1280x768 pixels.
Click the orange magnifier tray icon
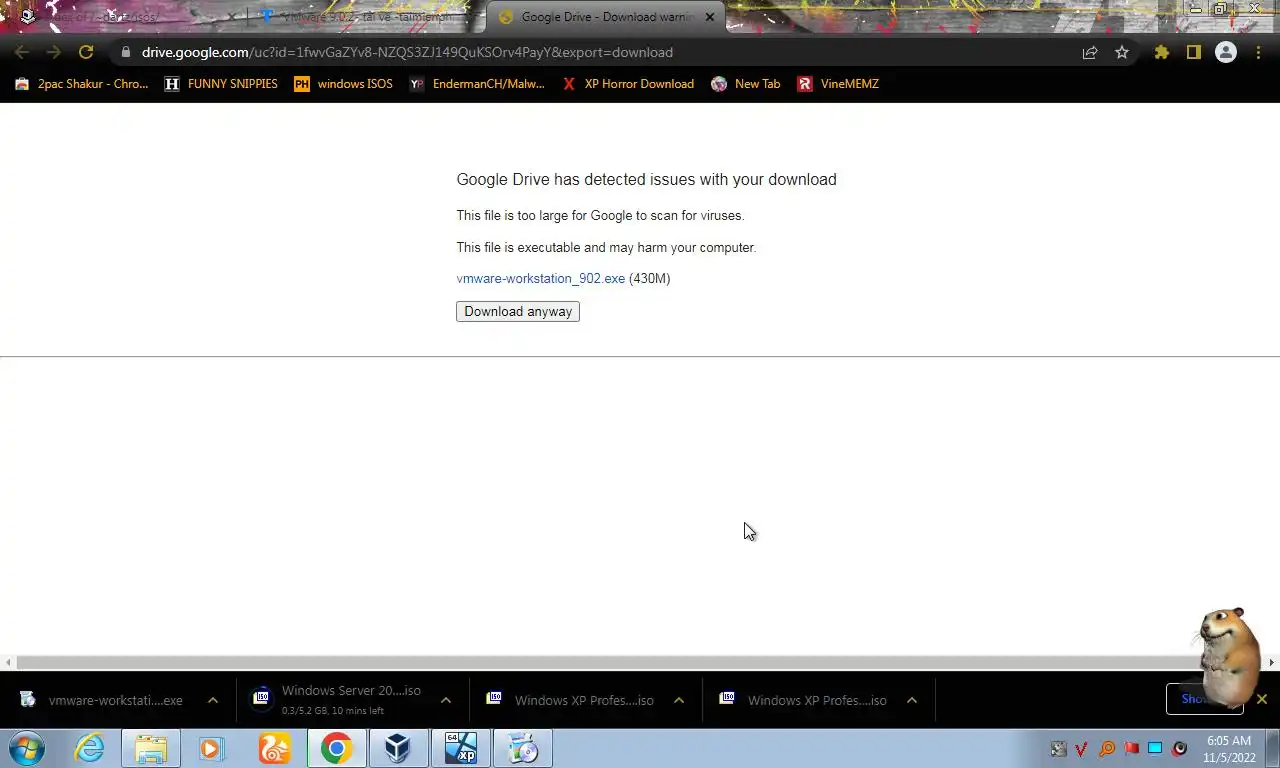1107,748
